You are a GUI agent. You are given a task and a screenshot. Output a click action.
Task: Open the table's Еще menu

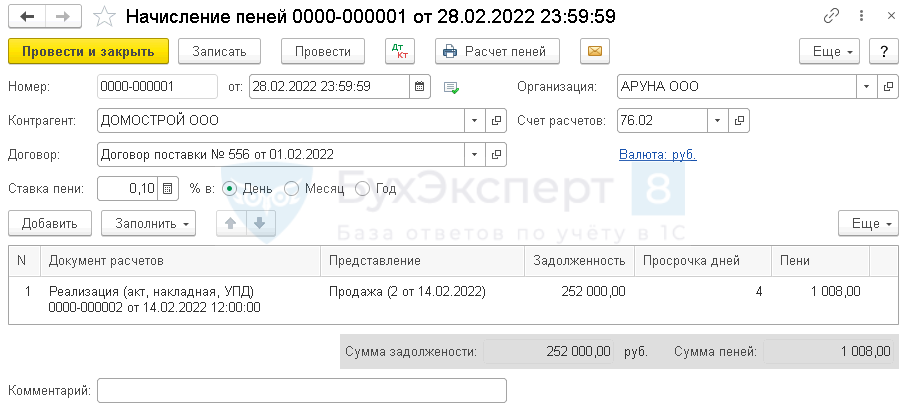(x=867, y=223)
